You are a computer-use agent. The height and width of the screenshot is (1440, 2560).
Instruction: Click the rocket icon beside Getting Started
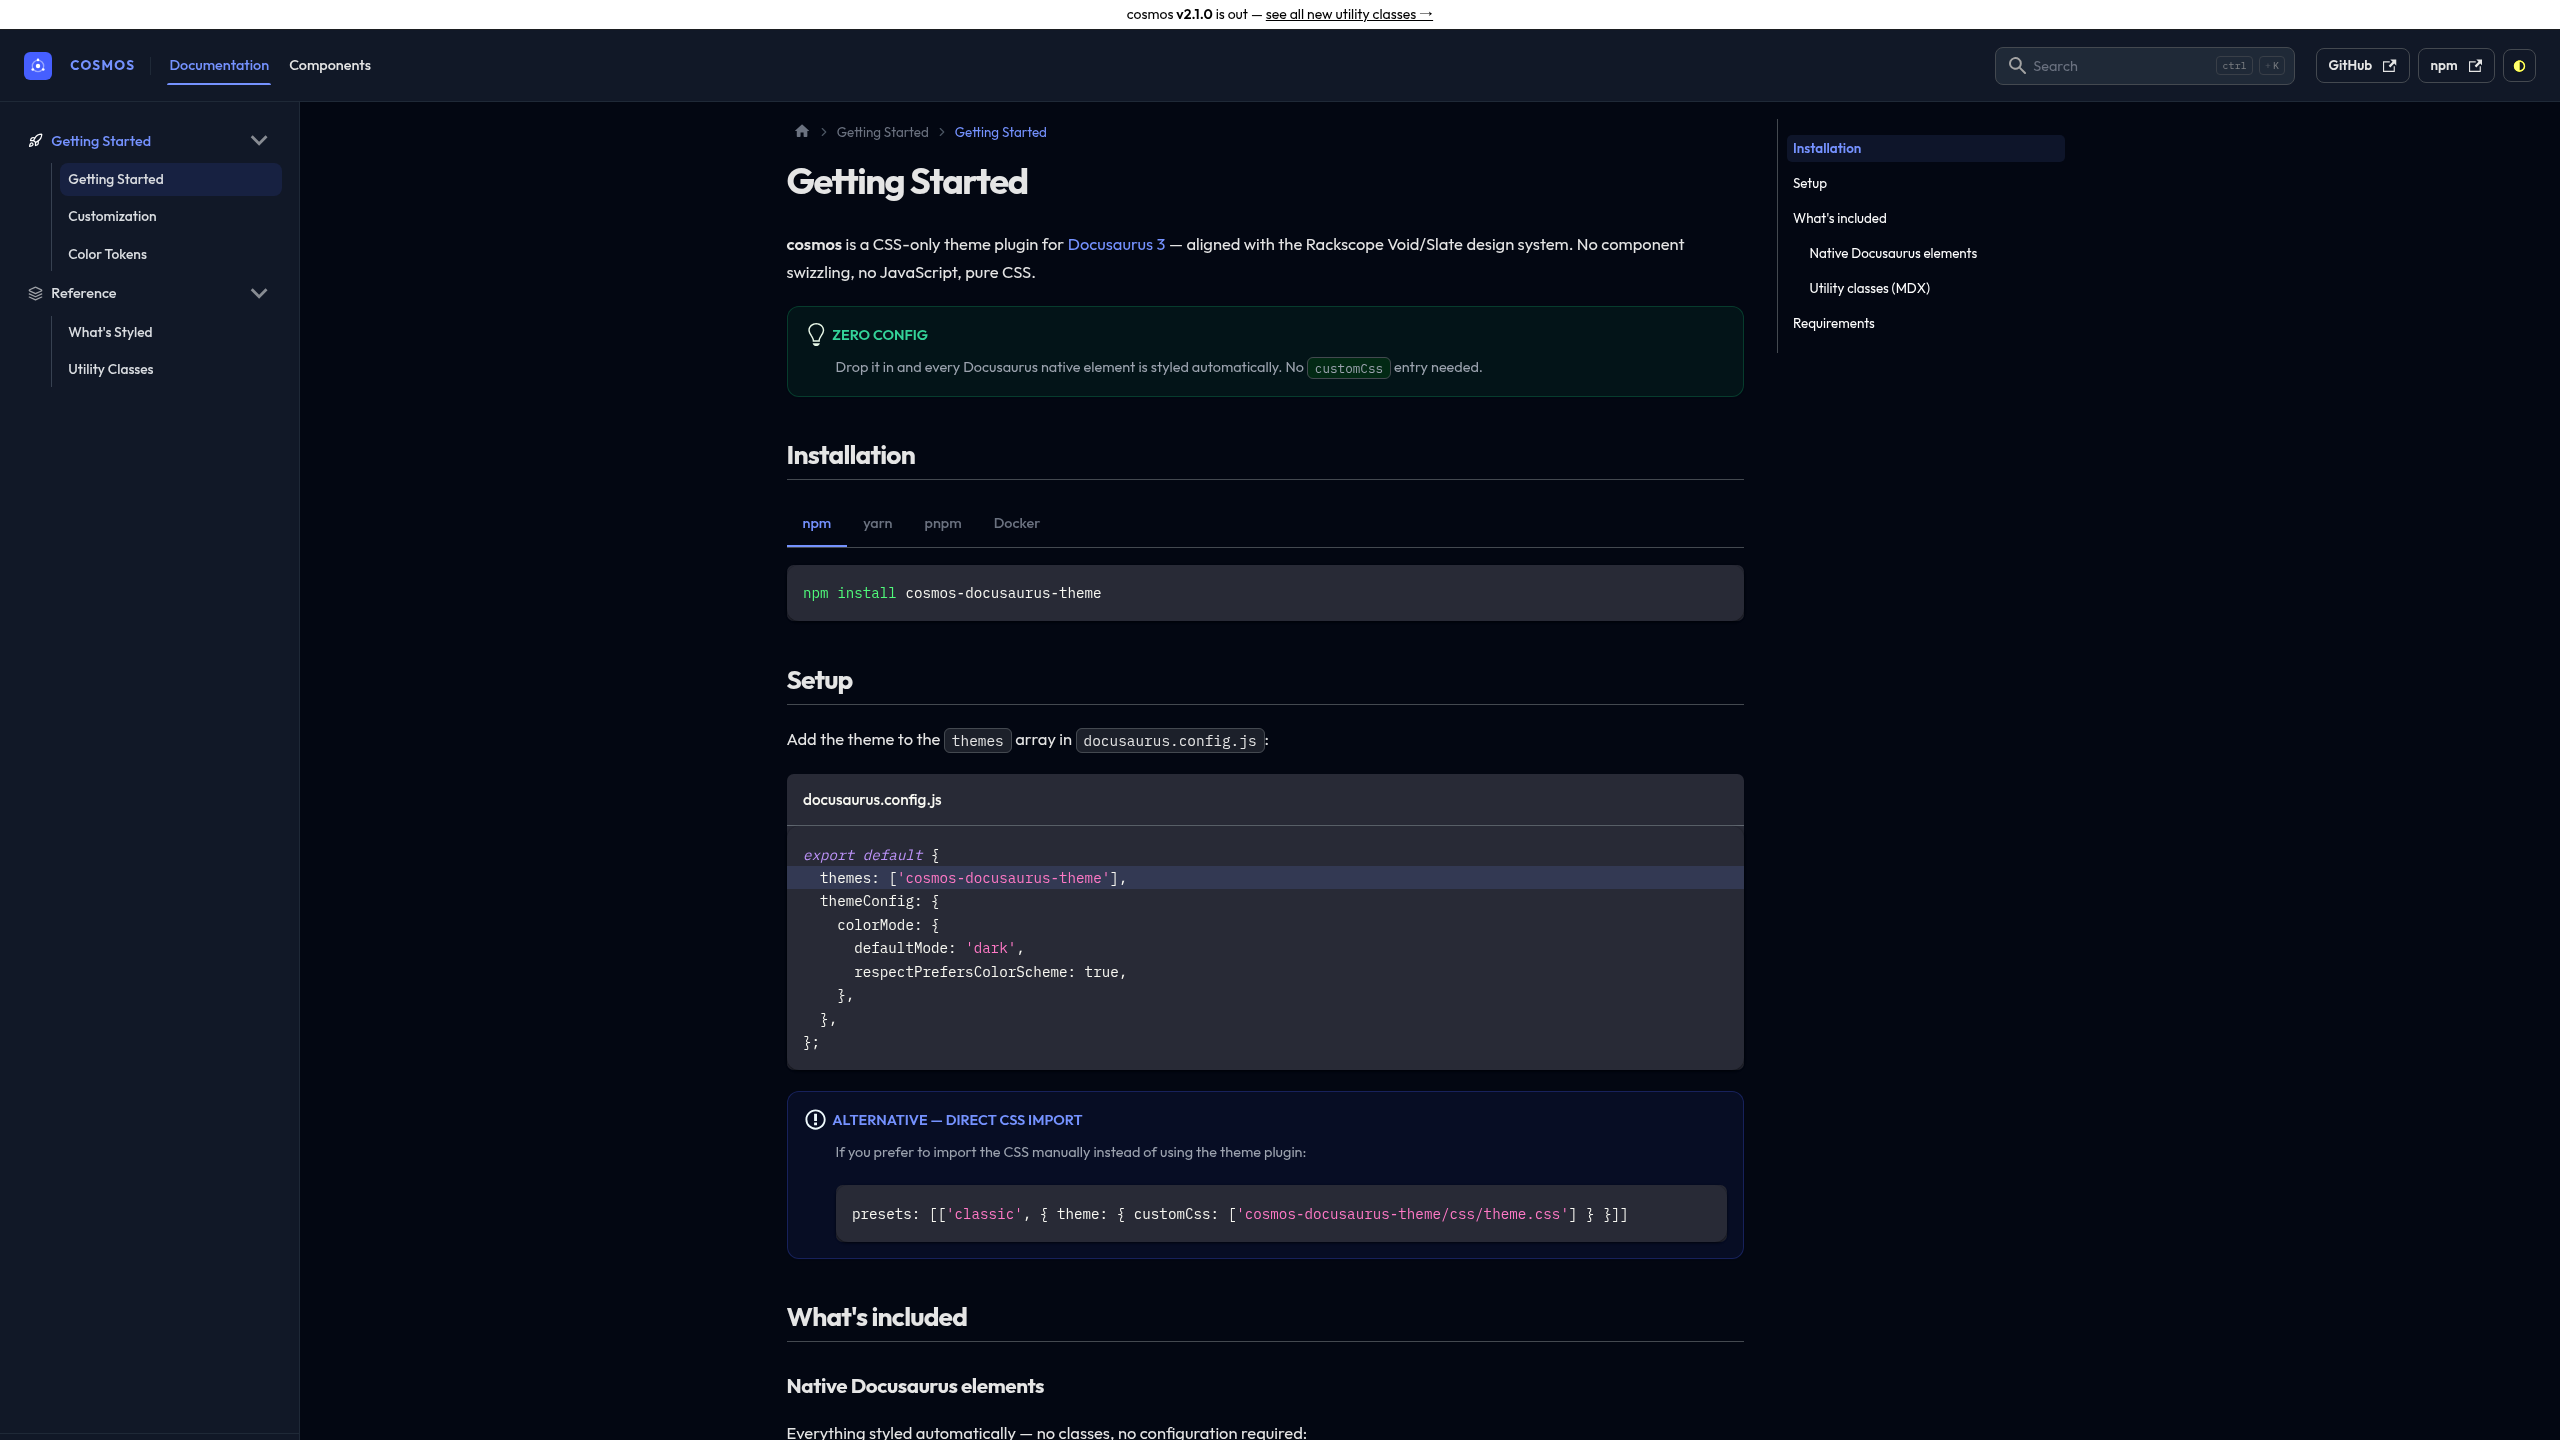pos(35,140)
